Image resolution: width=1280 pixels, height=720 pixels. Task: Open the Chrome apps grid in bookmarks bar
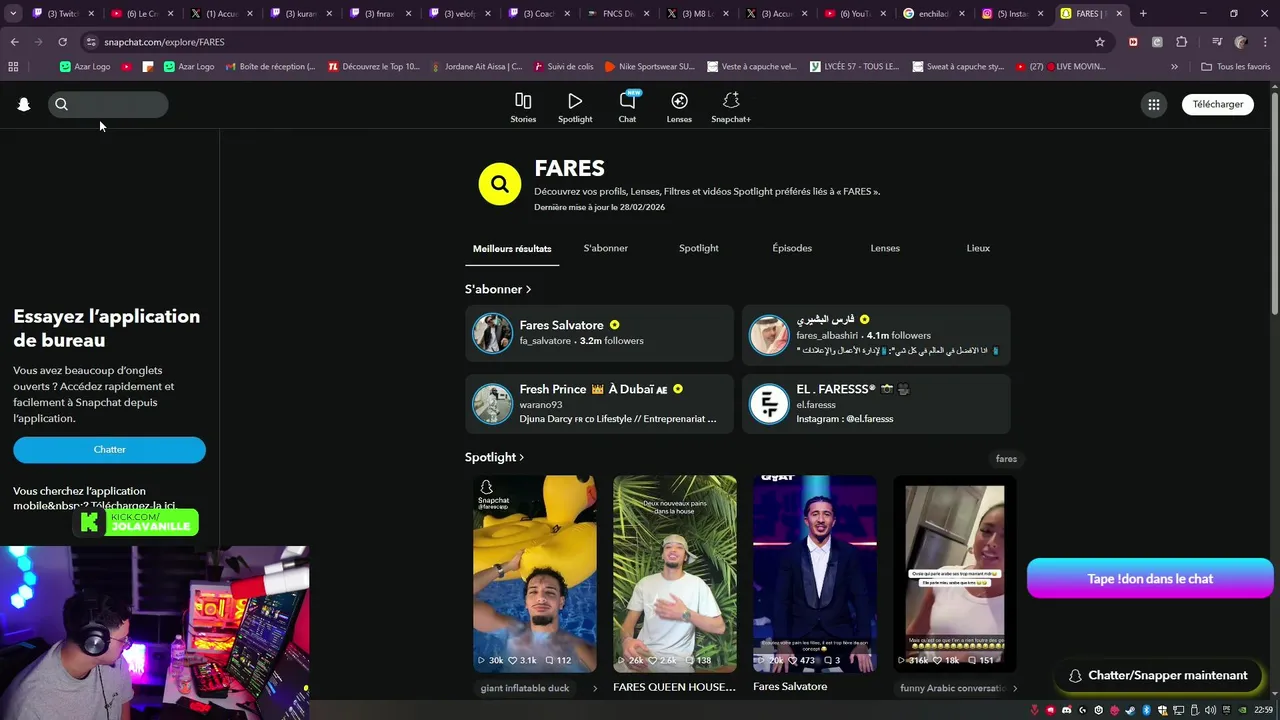(13, 67)
